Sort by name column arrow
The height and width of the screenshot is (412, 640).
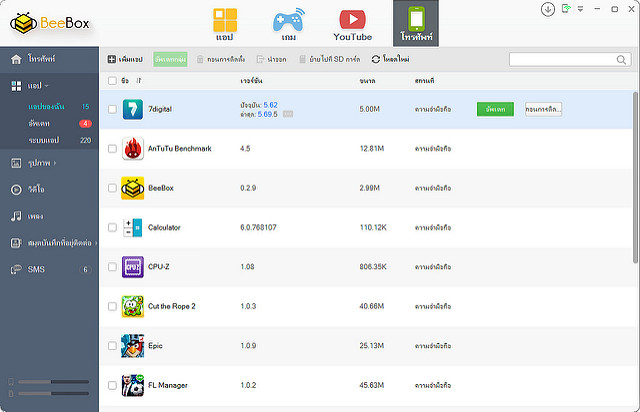tap(139, 81)
